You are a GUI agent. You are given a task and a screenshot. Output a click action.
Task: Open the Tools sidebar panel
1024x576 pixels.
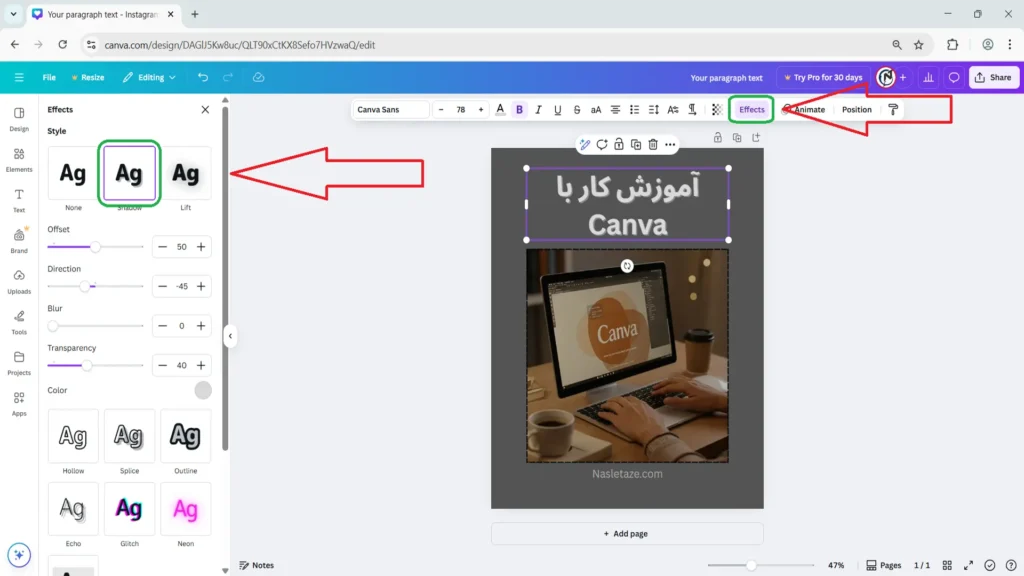pyautogui.click(x=19, y=323)
